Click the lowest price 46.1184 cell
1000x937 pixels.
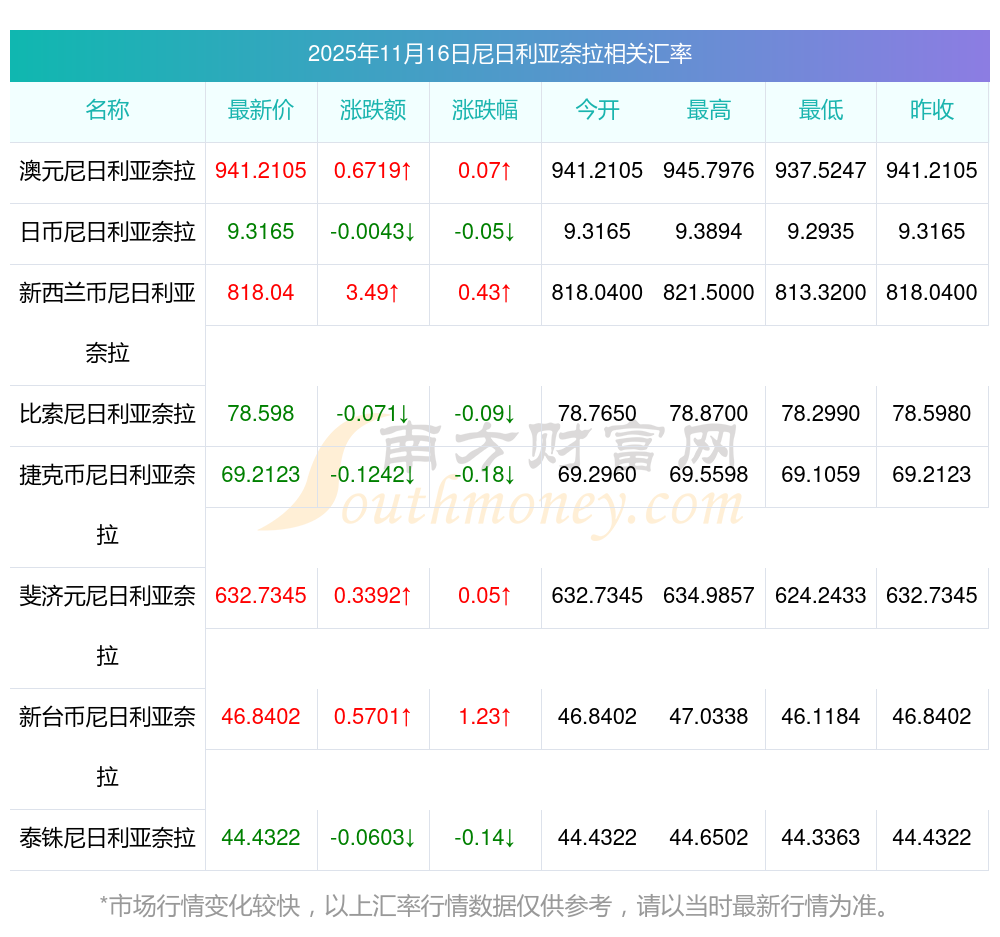[821, 717]
